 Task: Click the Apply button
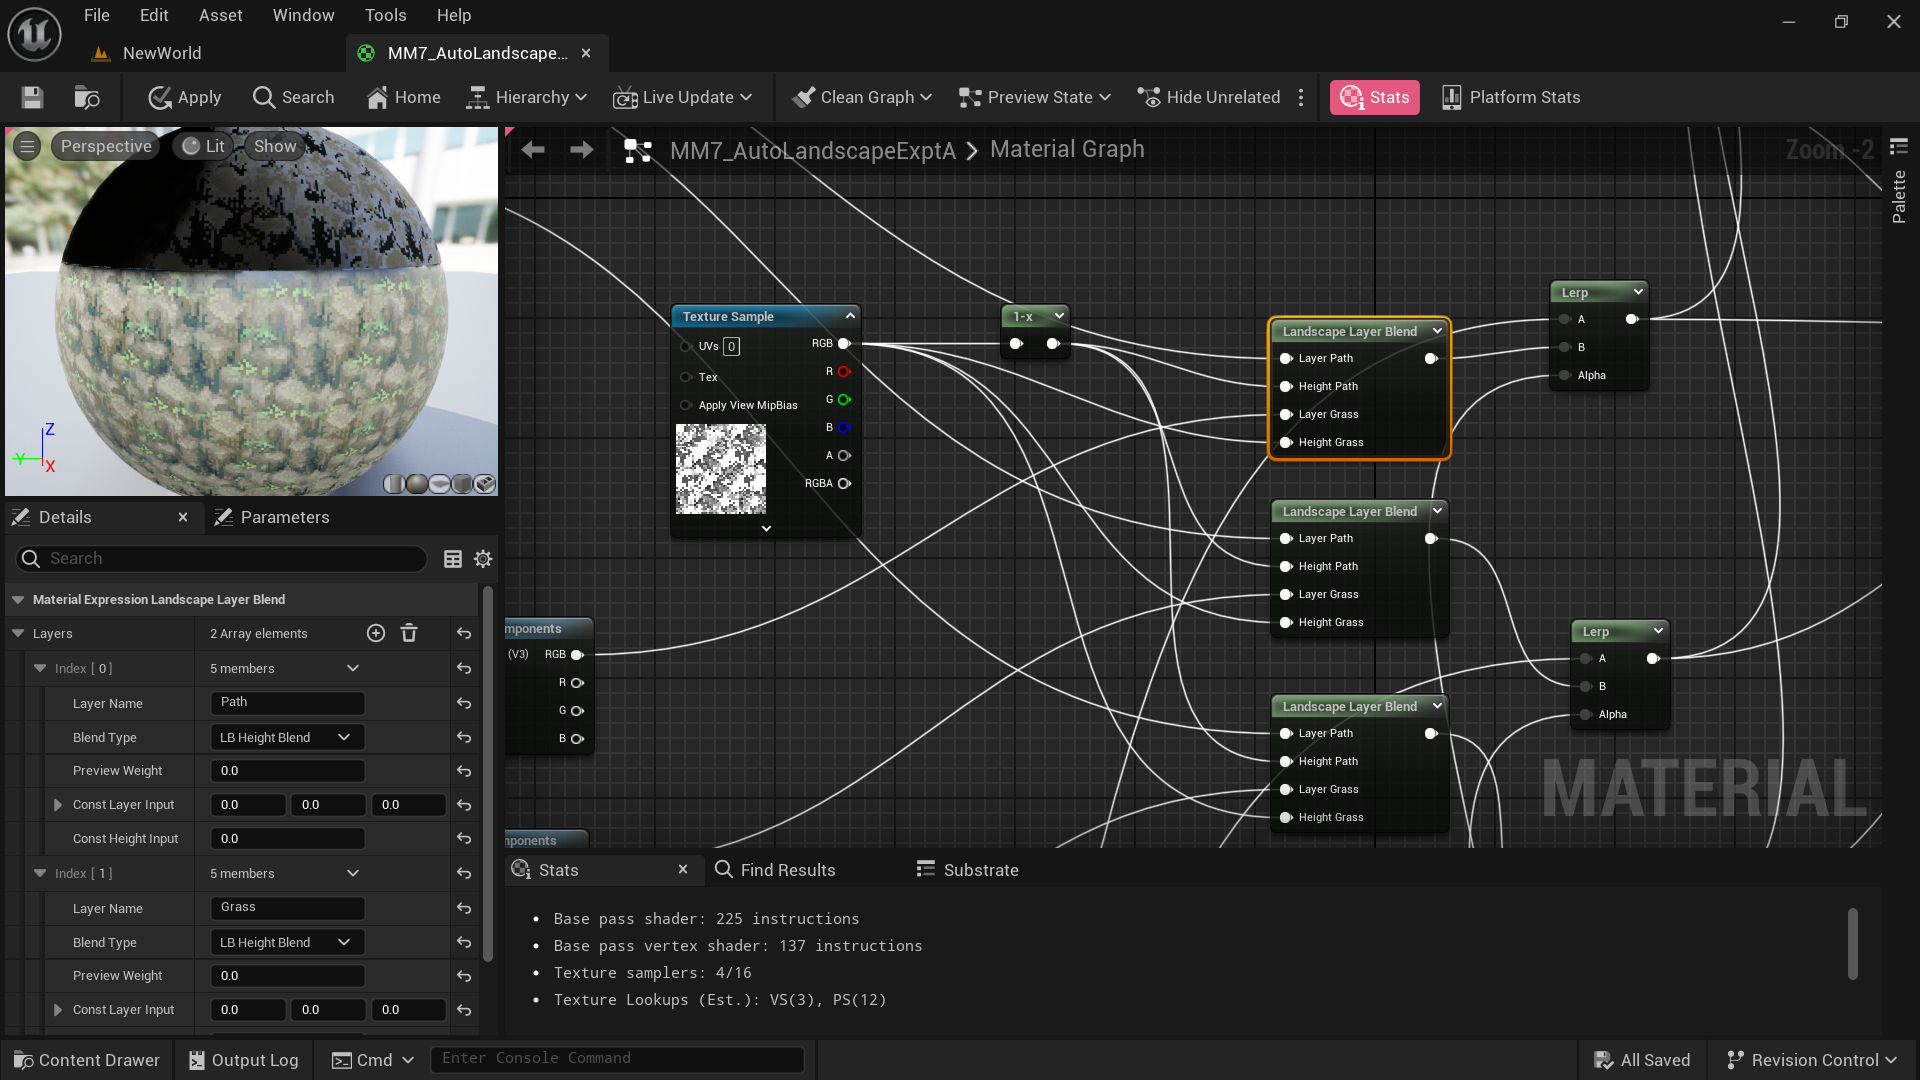(185, 97)
